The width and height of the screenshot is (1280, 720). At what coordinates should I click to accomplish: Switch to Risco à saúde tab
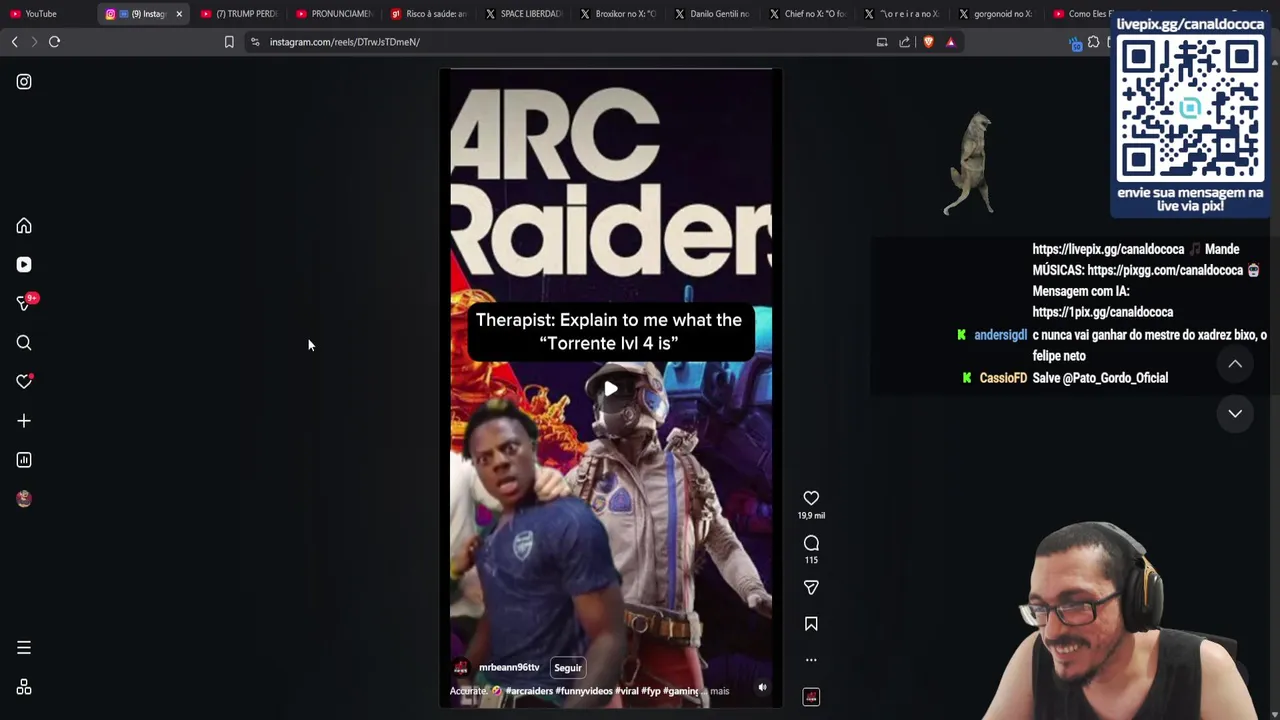pos(428,14)
